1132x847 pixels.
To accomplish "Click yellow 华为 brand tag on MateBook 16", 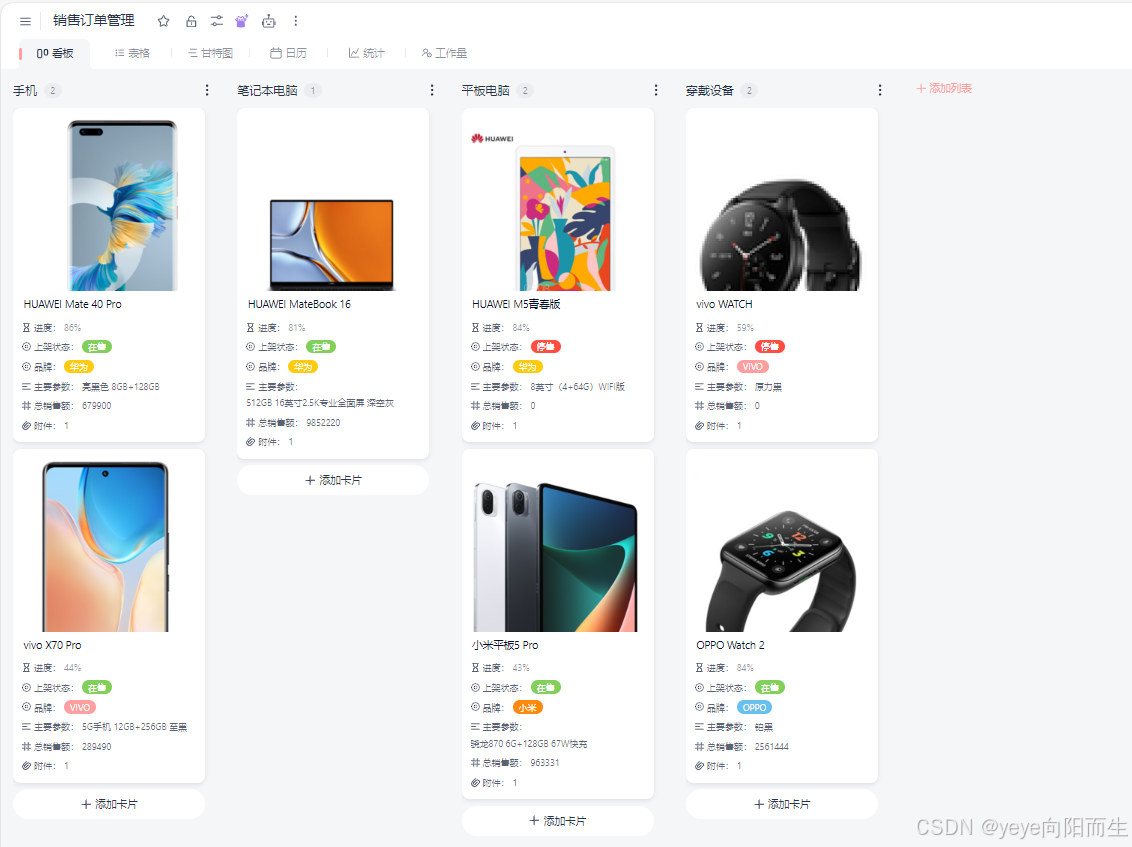I will [302, 367].
